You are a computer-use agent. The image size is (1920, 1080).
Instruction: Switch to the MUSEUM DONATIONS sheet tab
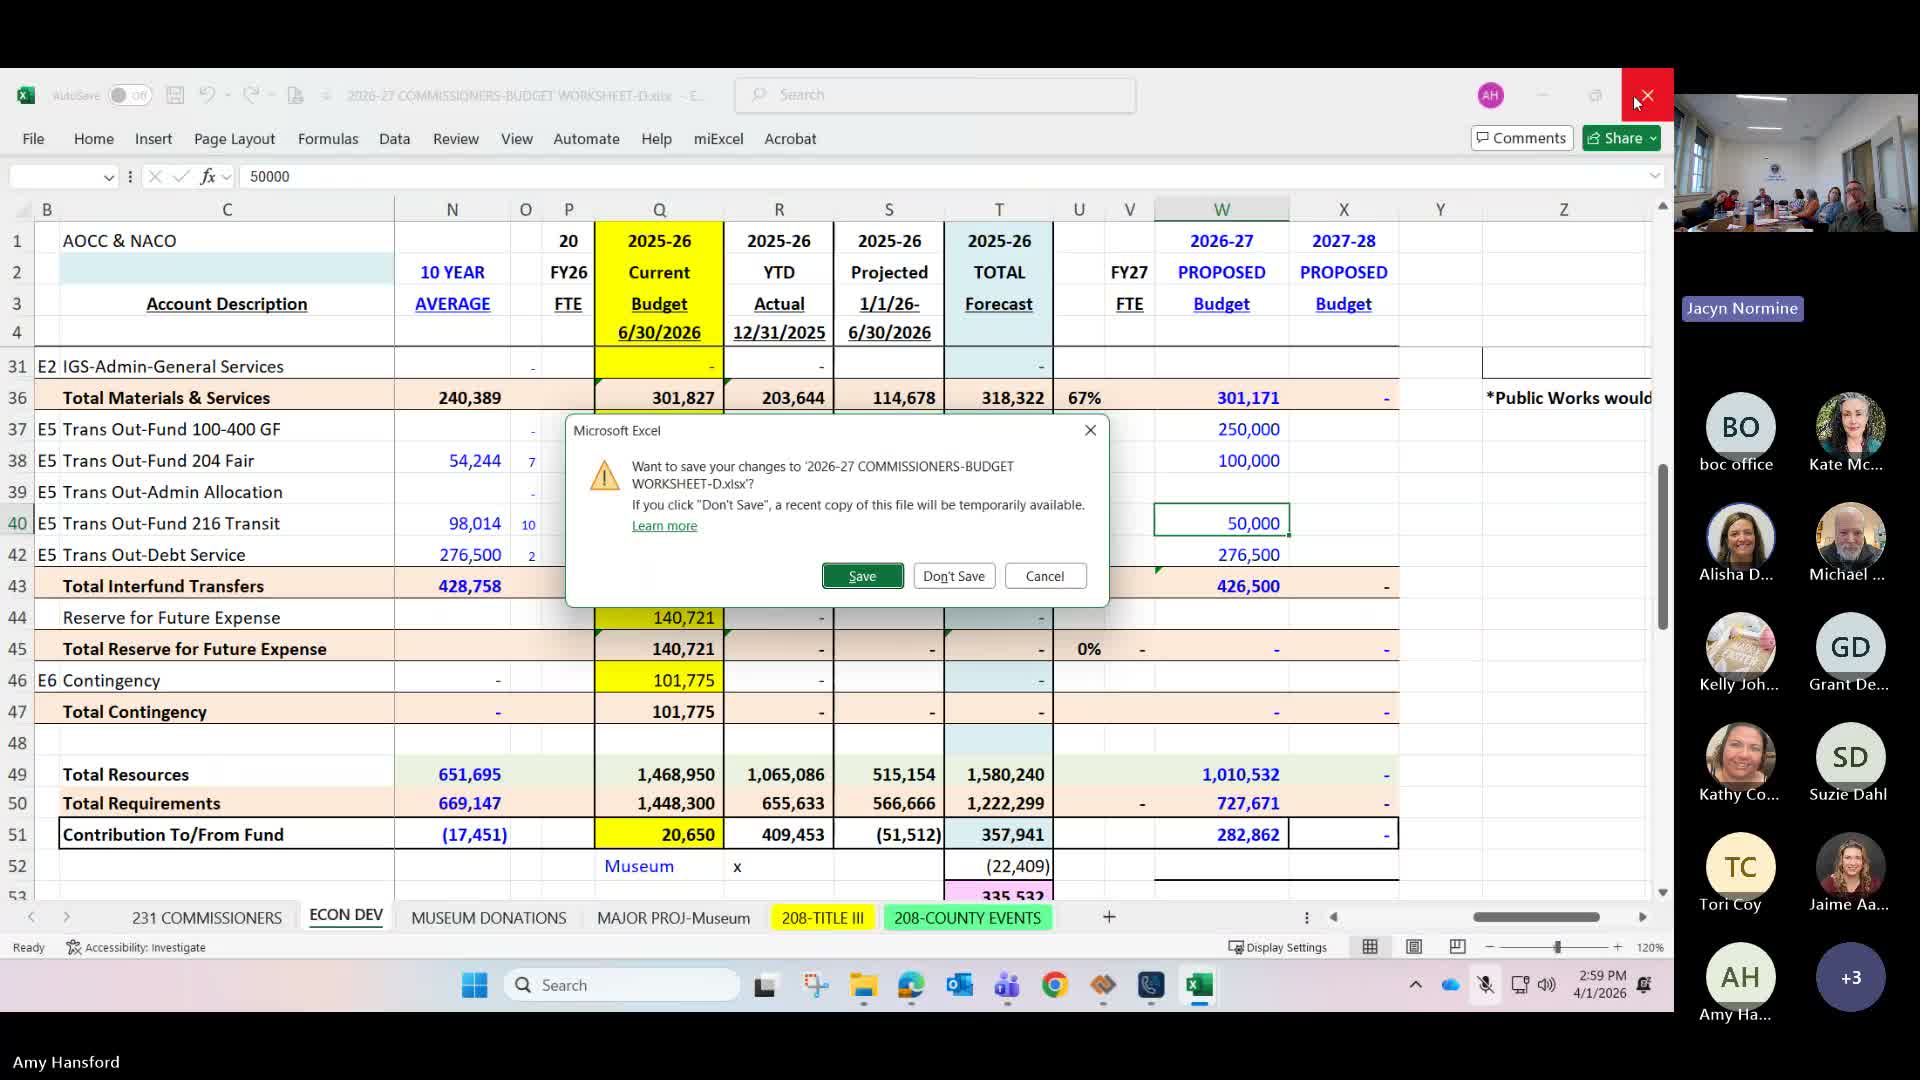click(x=488, y=918)
